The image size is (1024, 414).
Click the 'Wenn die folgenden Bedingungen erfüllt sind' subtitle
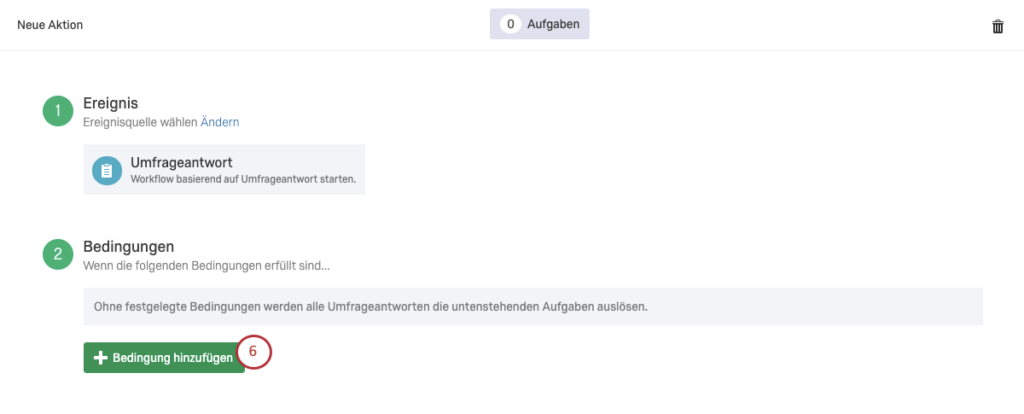point(207,266)
